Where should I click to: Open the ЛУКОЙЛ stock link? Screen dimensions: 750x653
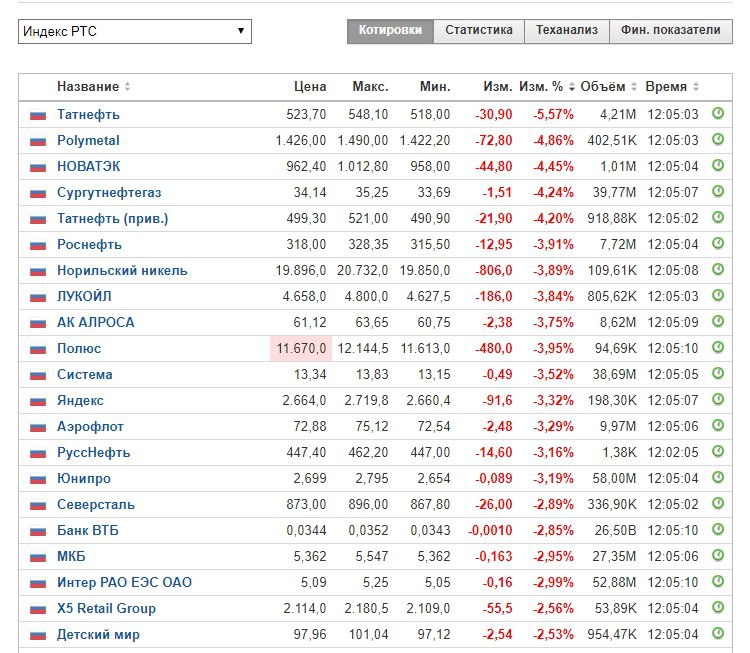[x=84, y=297]
